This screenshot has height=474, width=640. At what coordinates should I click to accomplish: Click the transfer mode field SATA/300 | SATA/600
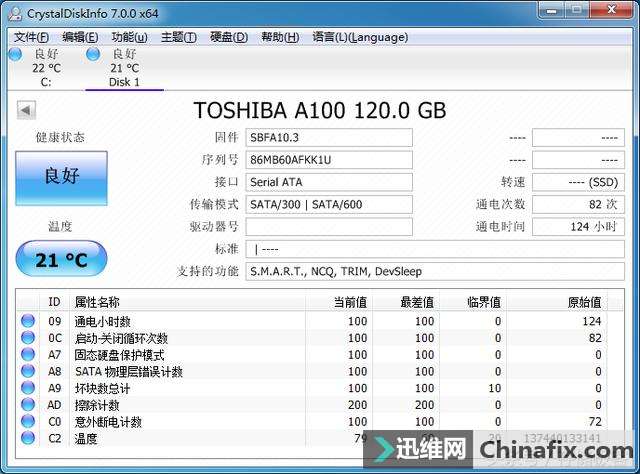(x=329, y=204)
